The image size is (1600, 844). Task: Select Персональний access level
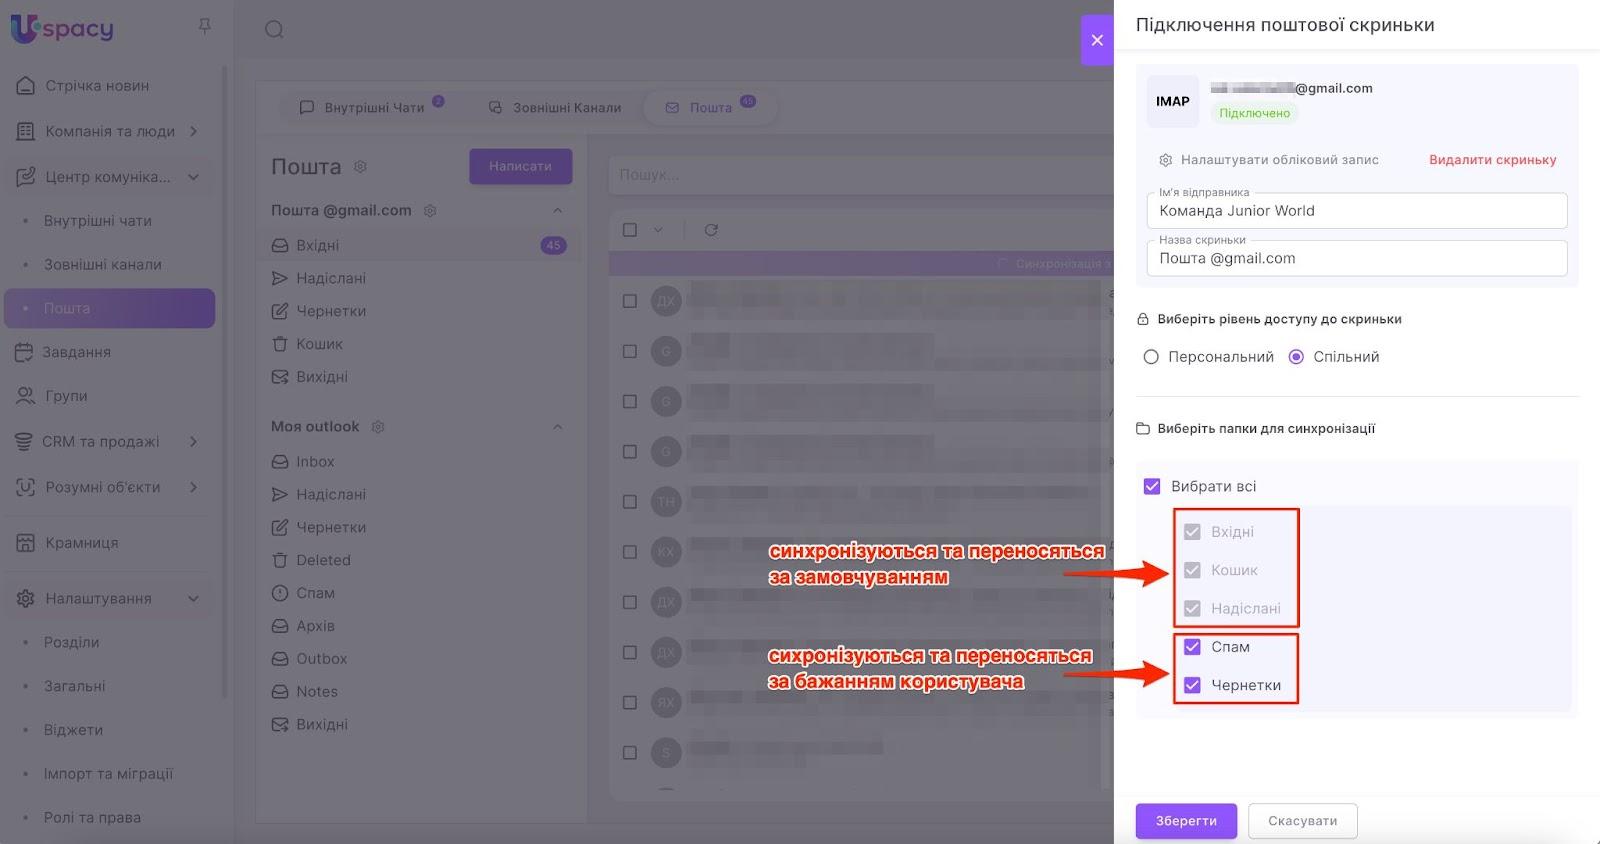coord(1151,357)
